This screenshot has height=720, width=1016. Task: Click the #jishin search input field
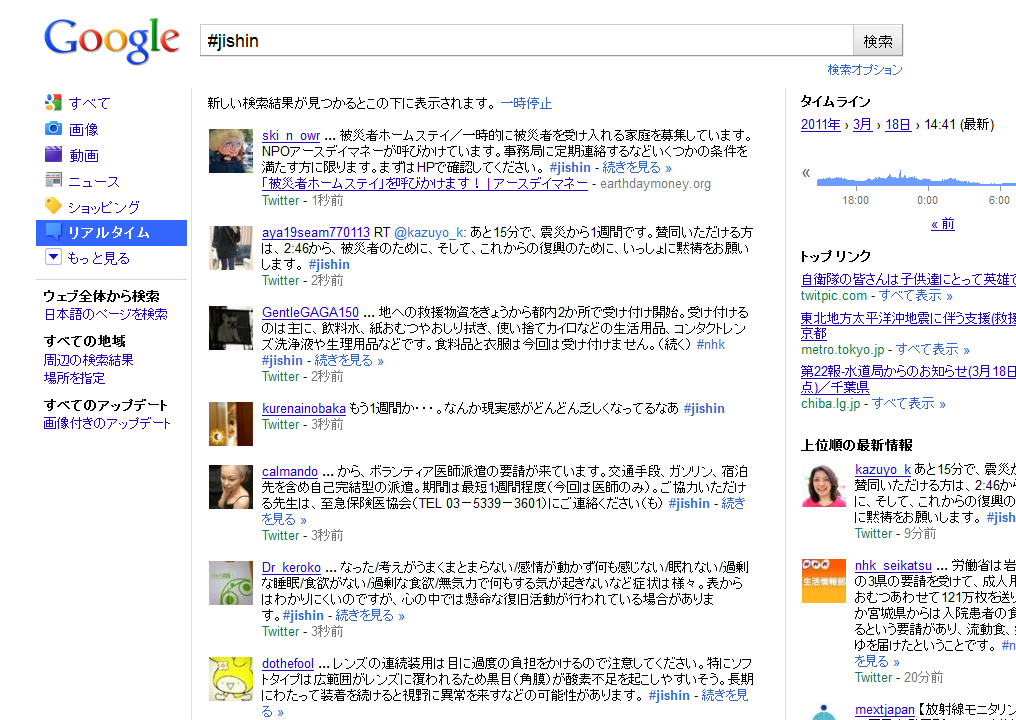point(526,41)
